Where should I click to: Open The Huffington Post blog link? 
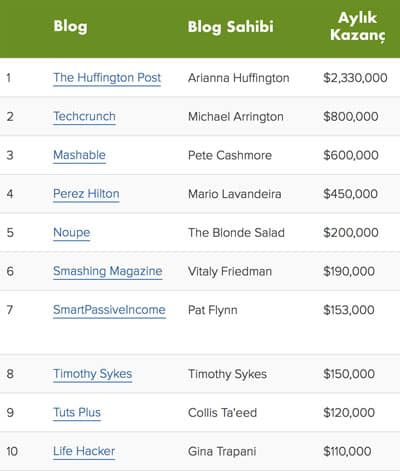coord(107,78)
